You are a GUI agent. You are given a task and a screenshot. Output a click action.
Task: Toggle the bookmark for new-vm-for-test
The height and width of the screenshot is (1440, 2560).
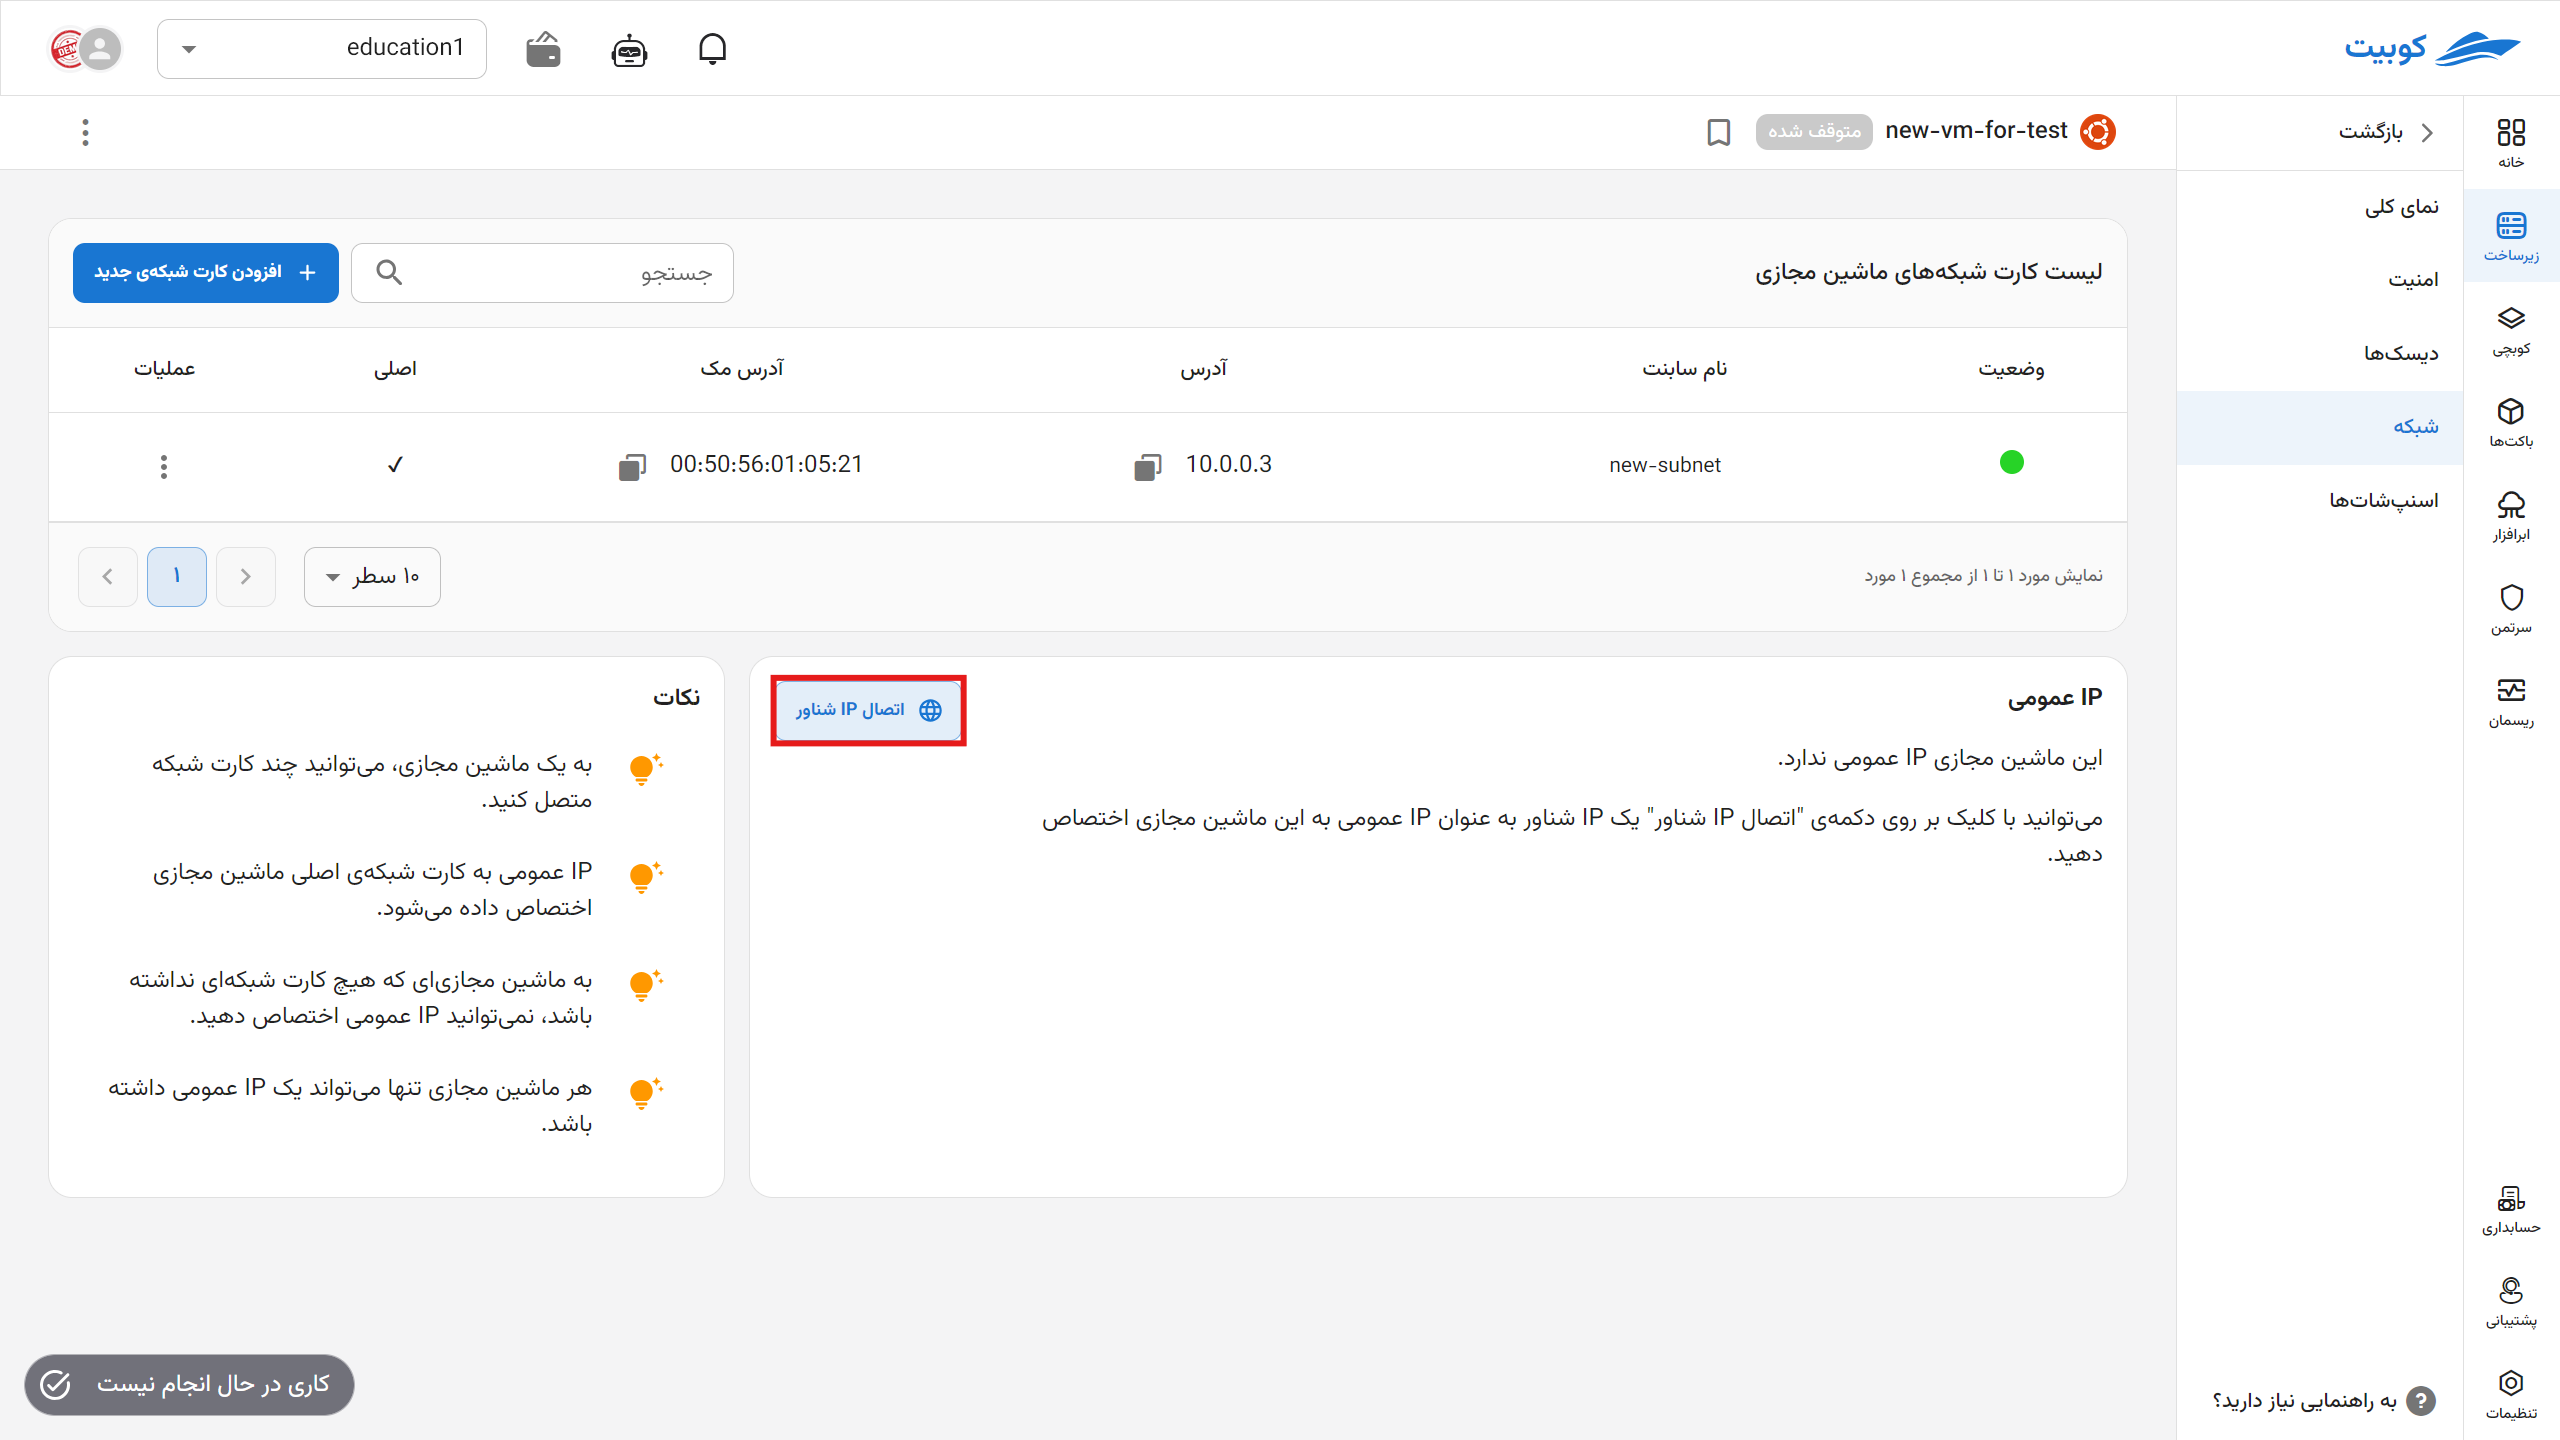(1718, 132)
